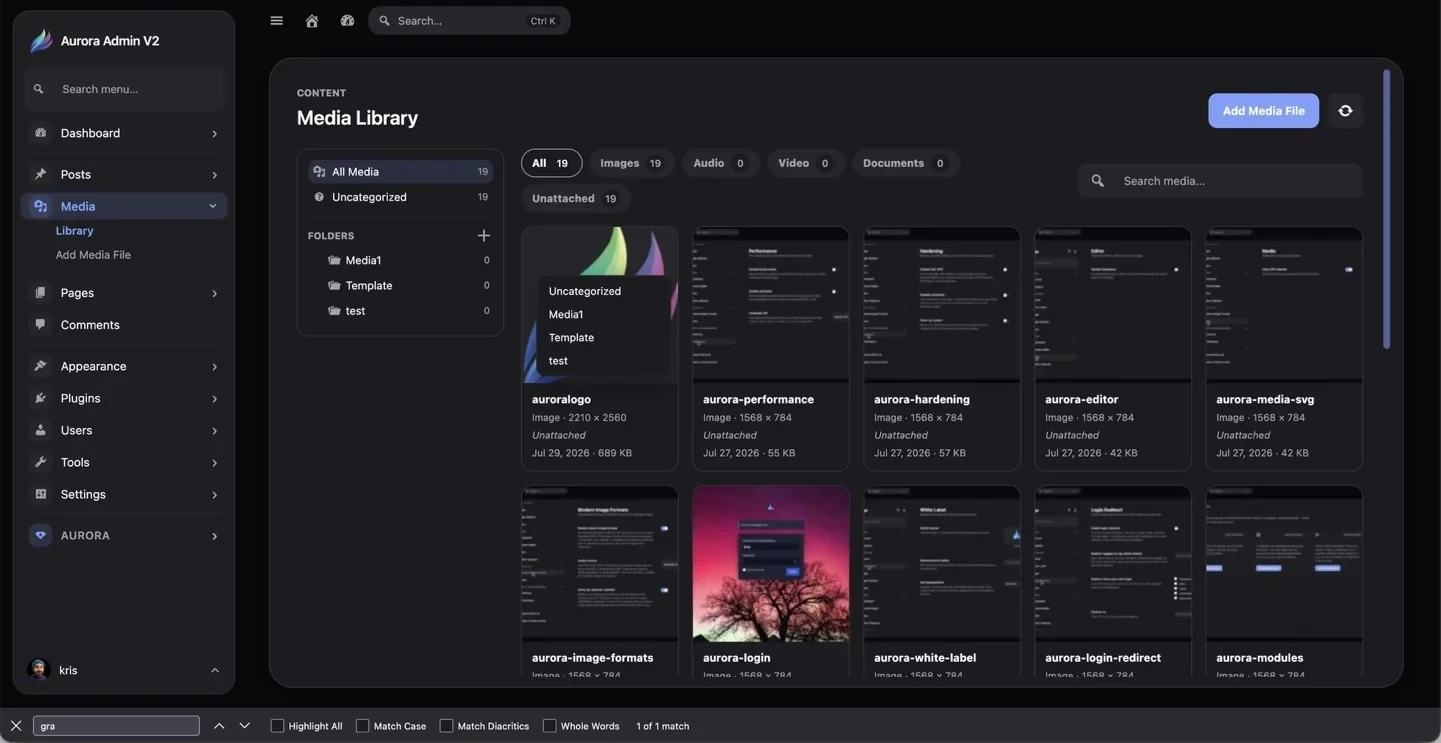This screenshot has width=1441, height=743.
Task: Click the Appearance brush icon
Action: 41,366
